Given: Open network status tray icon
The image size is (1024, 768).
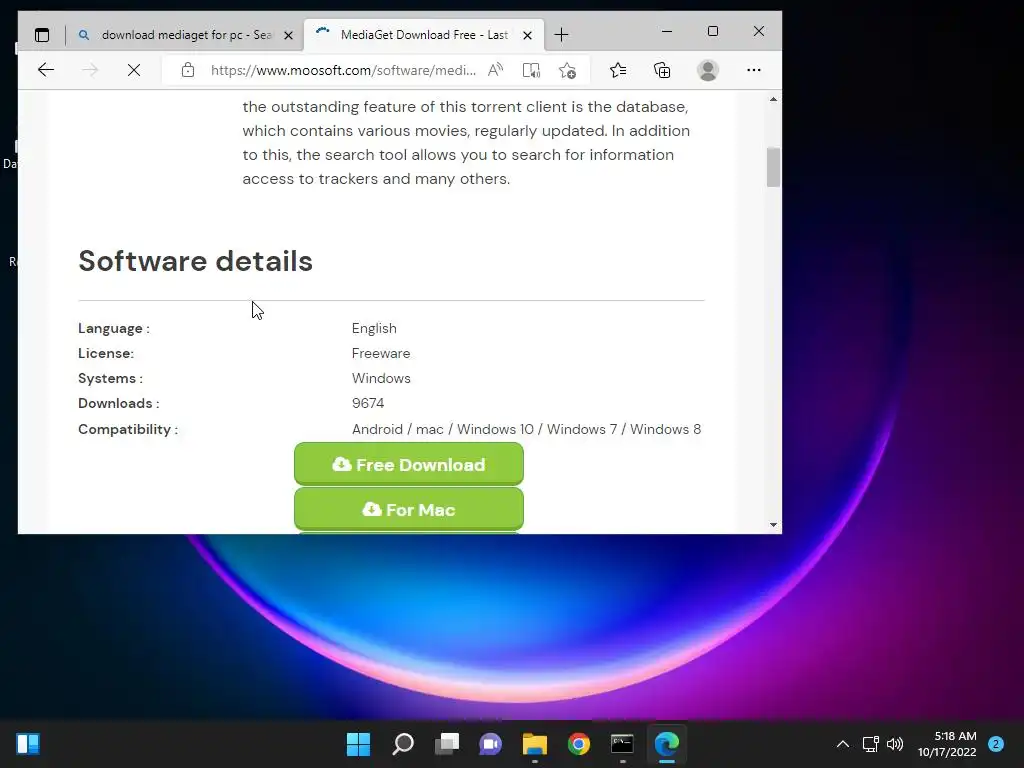Looking at the screenshot, I should click(x=870, y=744).
